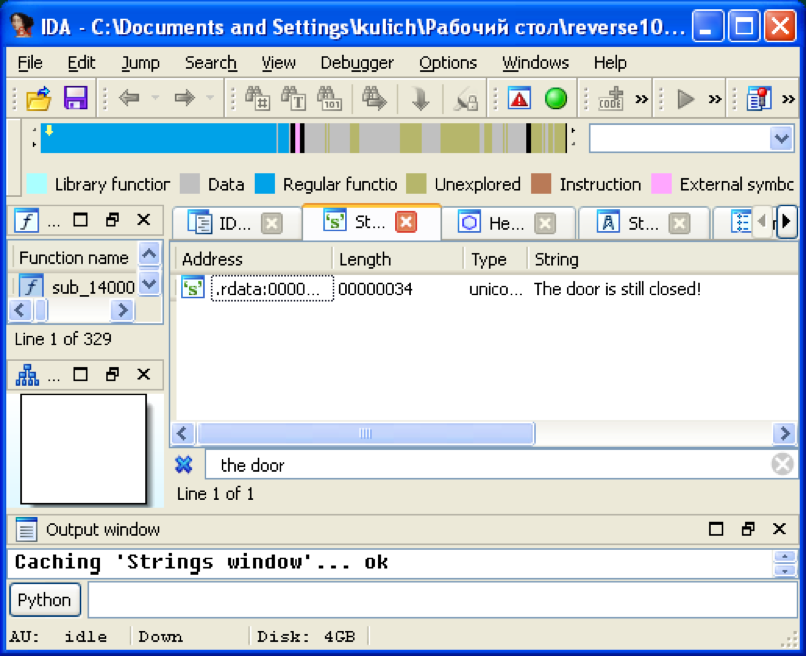806x656 pixels.
Task: Open the back history dropdown arrow
Action: tap(155, 97)
